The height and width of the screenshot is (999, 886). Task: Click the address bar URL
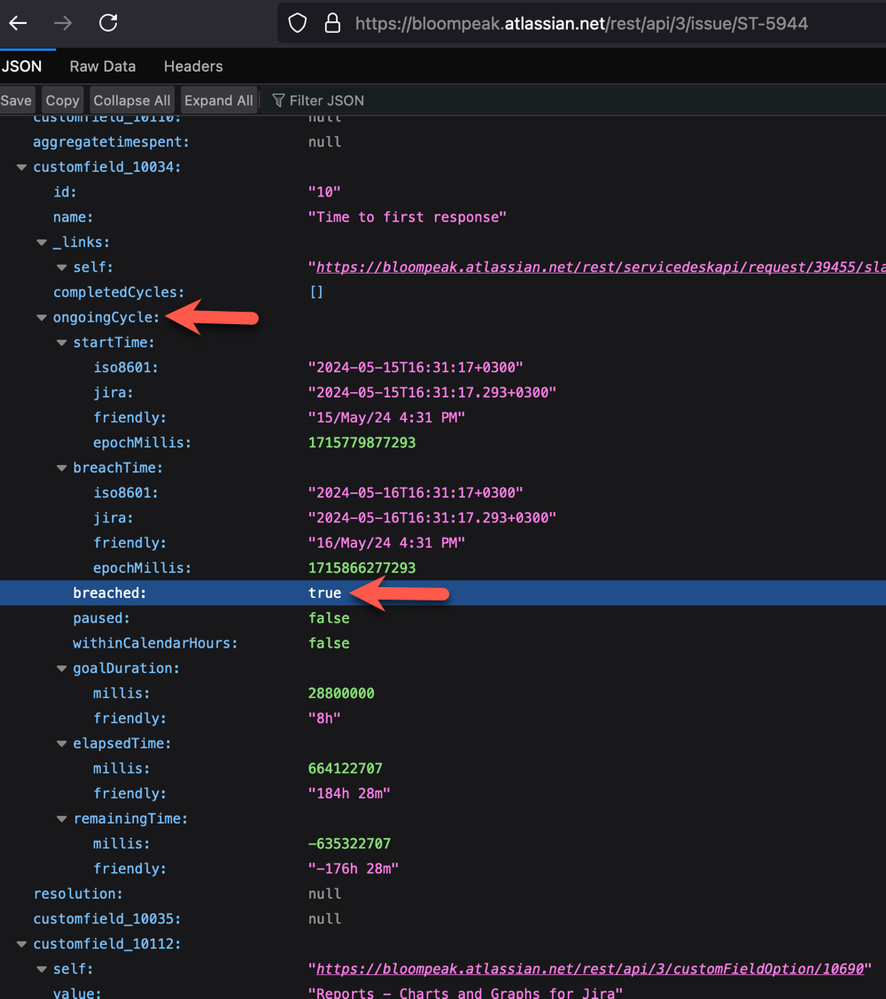[580, 23]
